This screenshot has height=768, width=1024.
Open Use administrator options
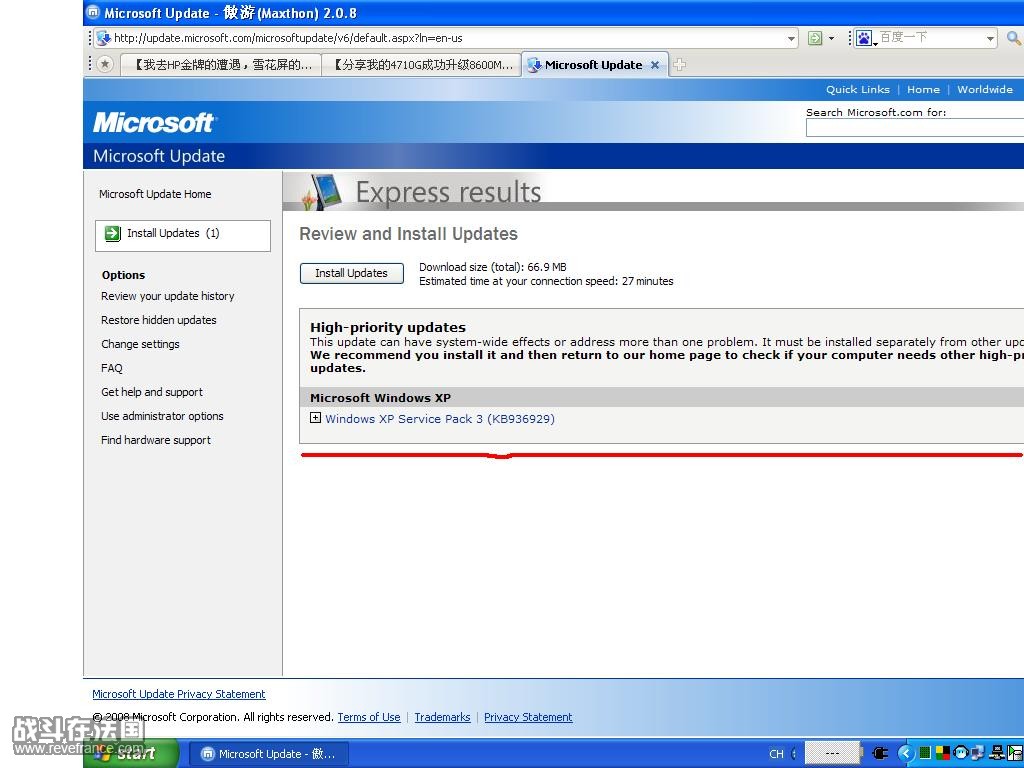click(x=162, y=416)
